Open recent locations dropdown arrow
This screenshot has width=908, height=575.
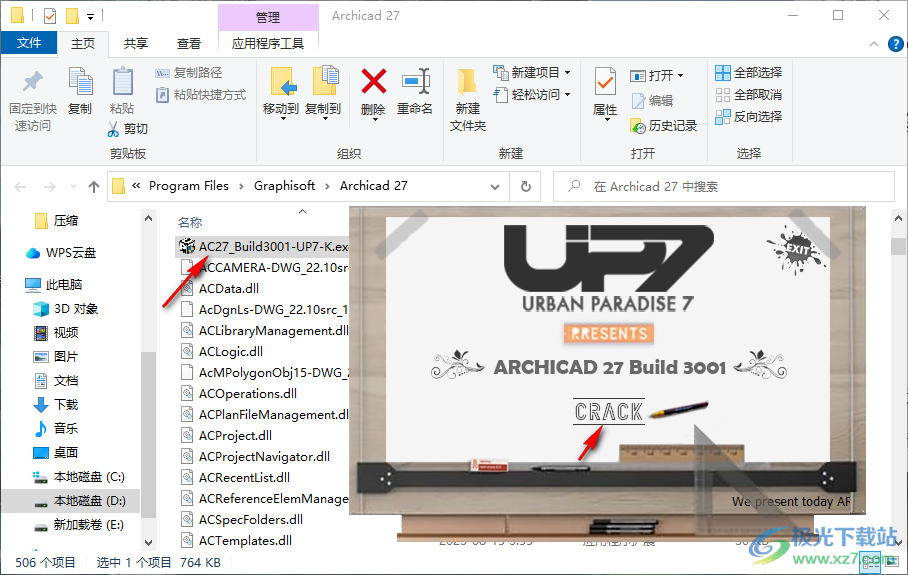73,186
